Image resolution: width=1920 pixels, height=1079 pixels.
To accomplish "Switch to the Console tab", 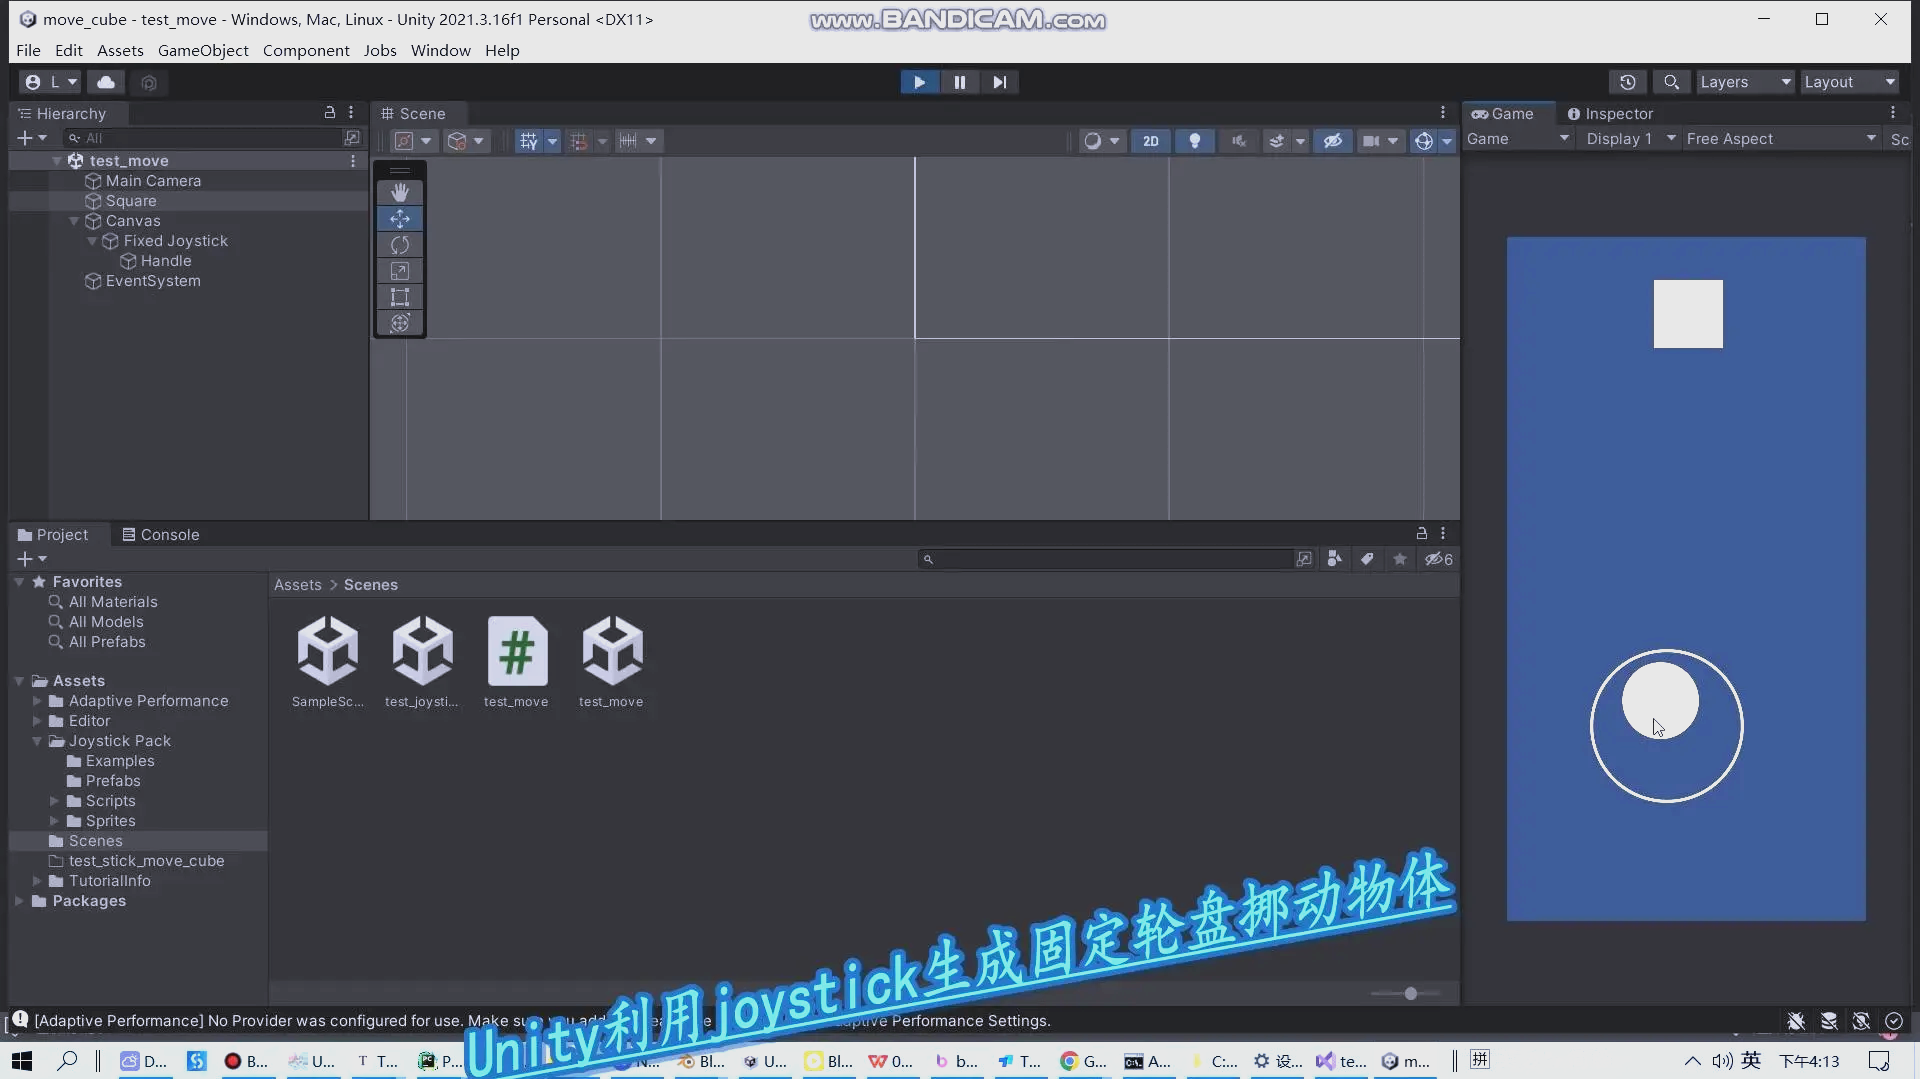I will coord(161,535).
